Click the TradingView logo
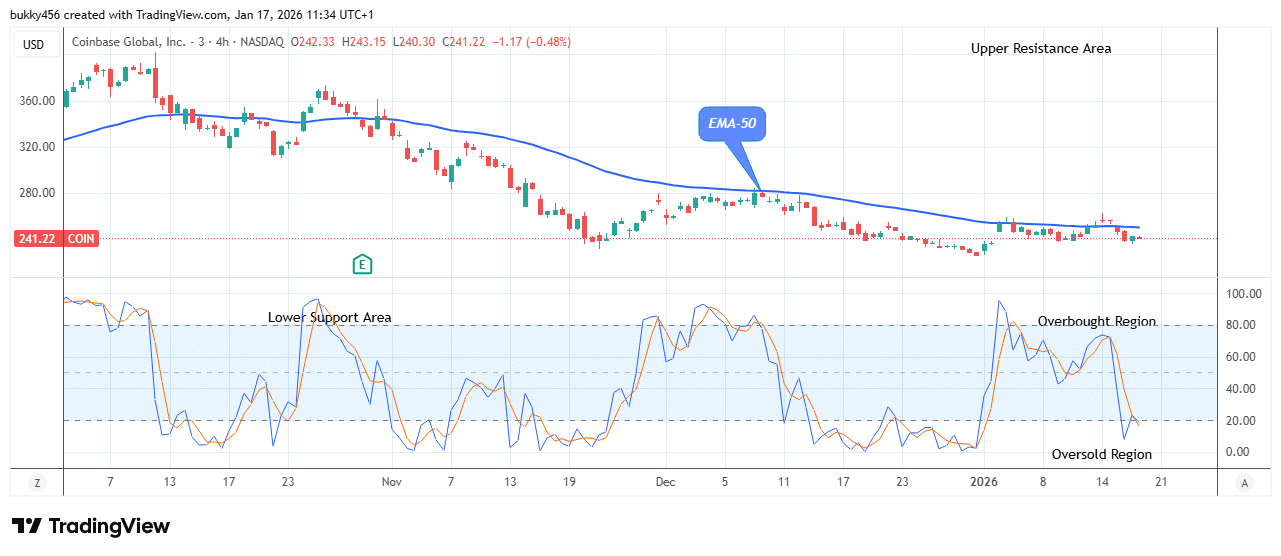This screenshot has width=1281, height=556. point(91,526)
